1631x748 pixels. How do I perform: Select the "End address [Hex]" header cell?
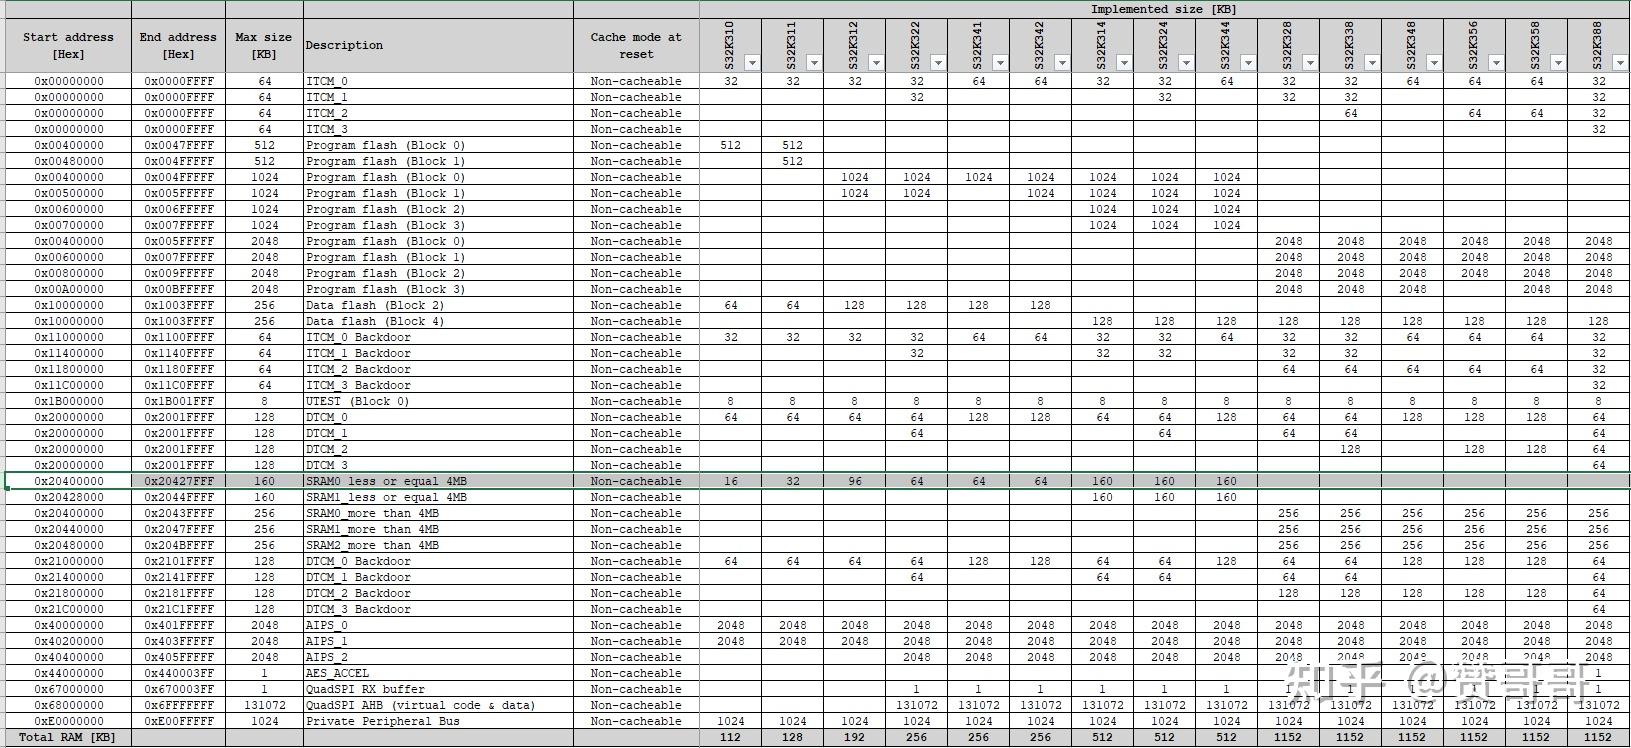(178, 45)
